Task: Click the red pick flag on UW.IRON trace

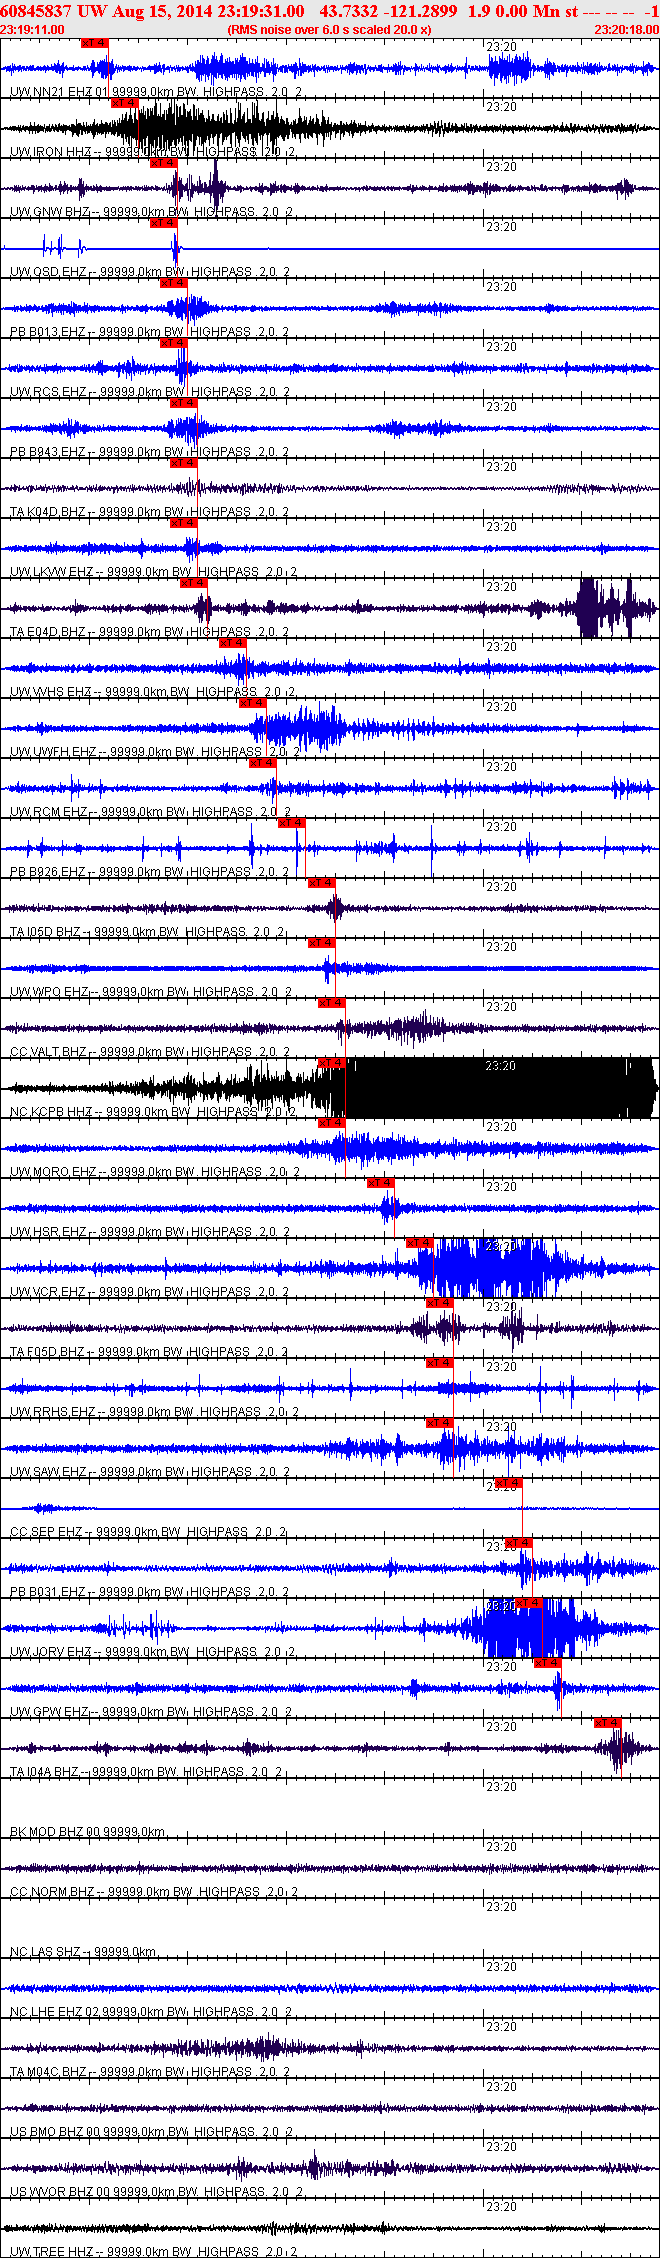Action: [x=124, y=103]
